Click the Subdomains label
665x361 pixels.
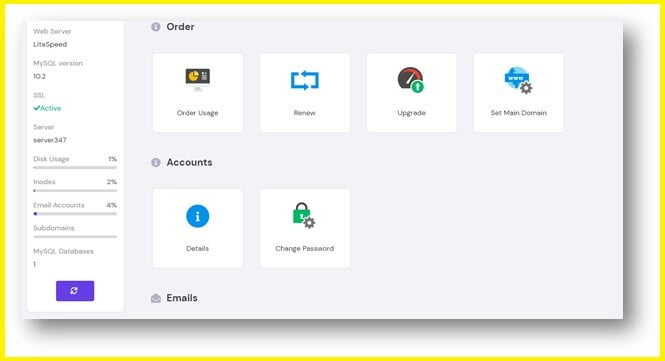tap(53, 228)
